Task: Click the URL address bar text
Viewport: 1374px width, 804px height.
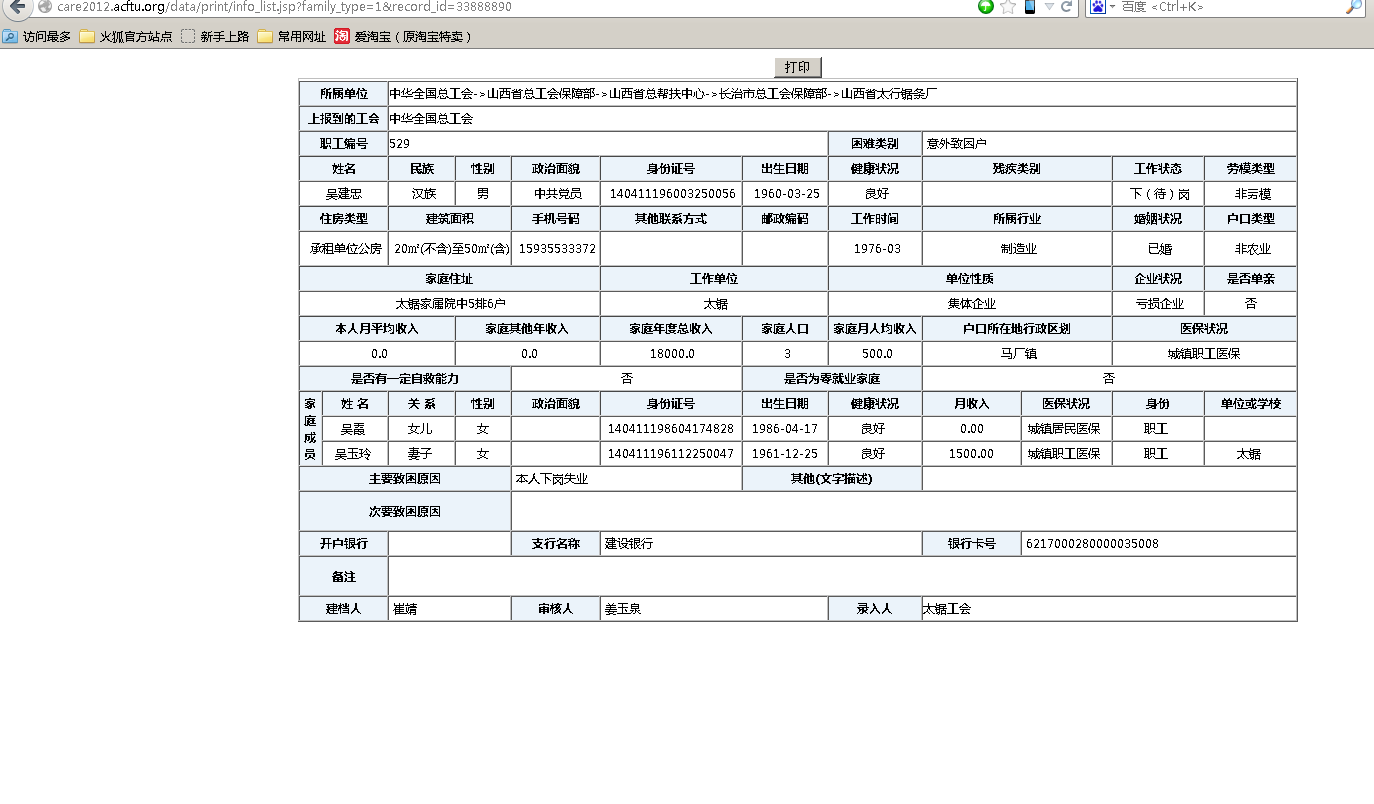Action: click(x=284, y=6)
